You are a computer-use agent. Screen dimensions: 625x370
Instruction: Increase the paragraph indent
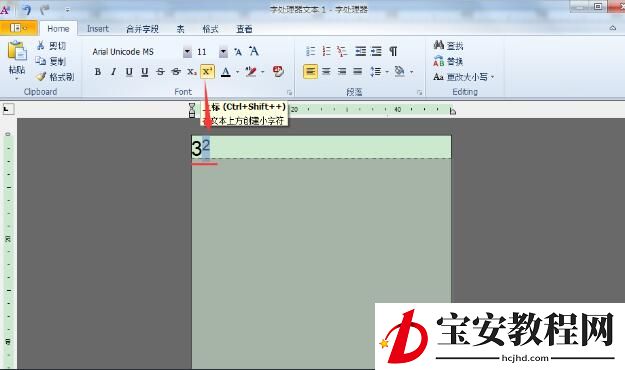pos(376,51)
